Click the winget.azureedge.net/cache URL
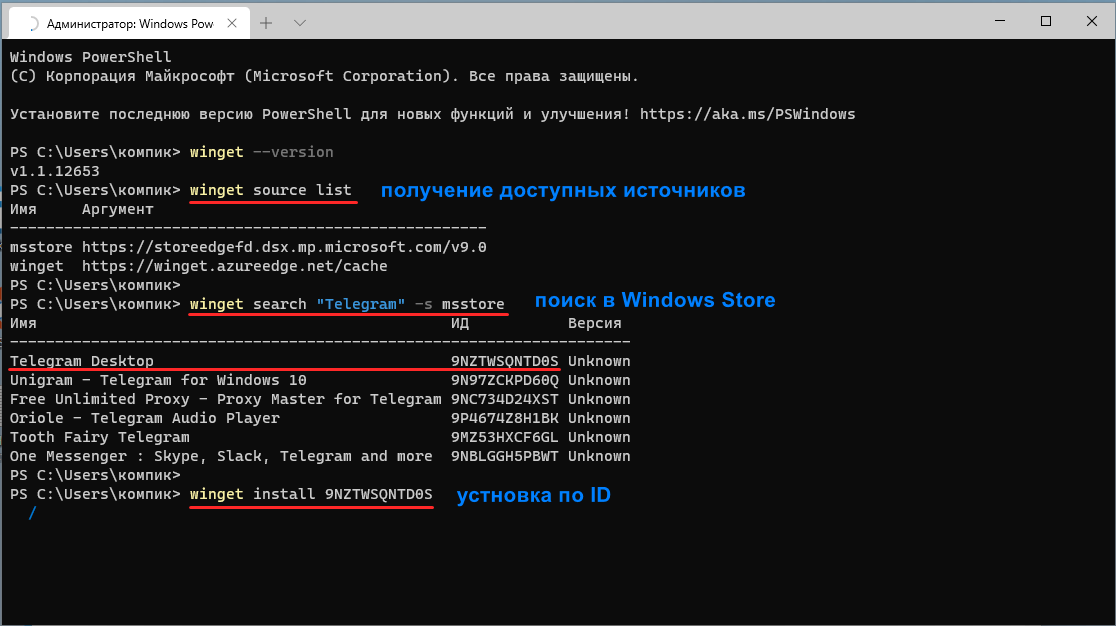The image size is (1116, 626). (235, 266)
